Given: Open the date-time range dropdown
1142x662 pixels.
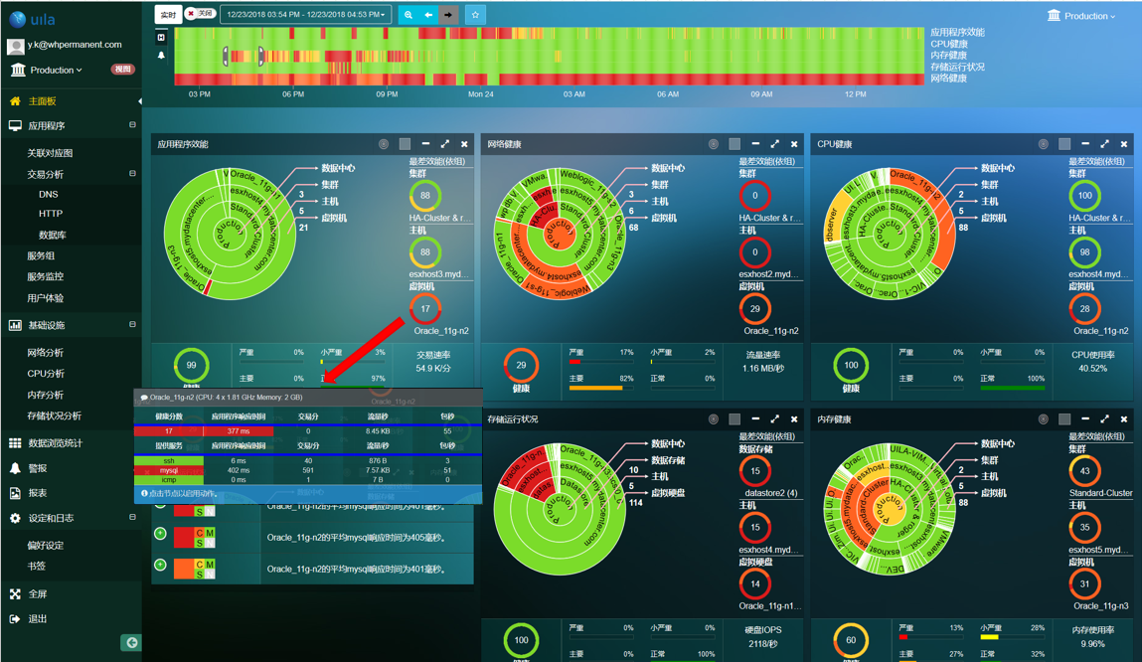Looking at the screenshot, I should 305,15.
